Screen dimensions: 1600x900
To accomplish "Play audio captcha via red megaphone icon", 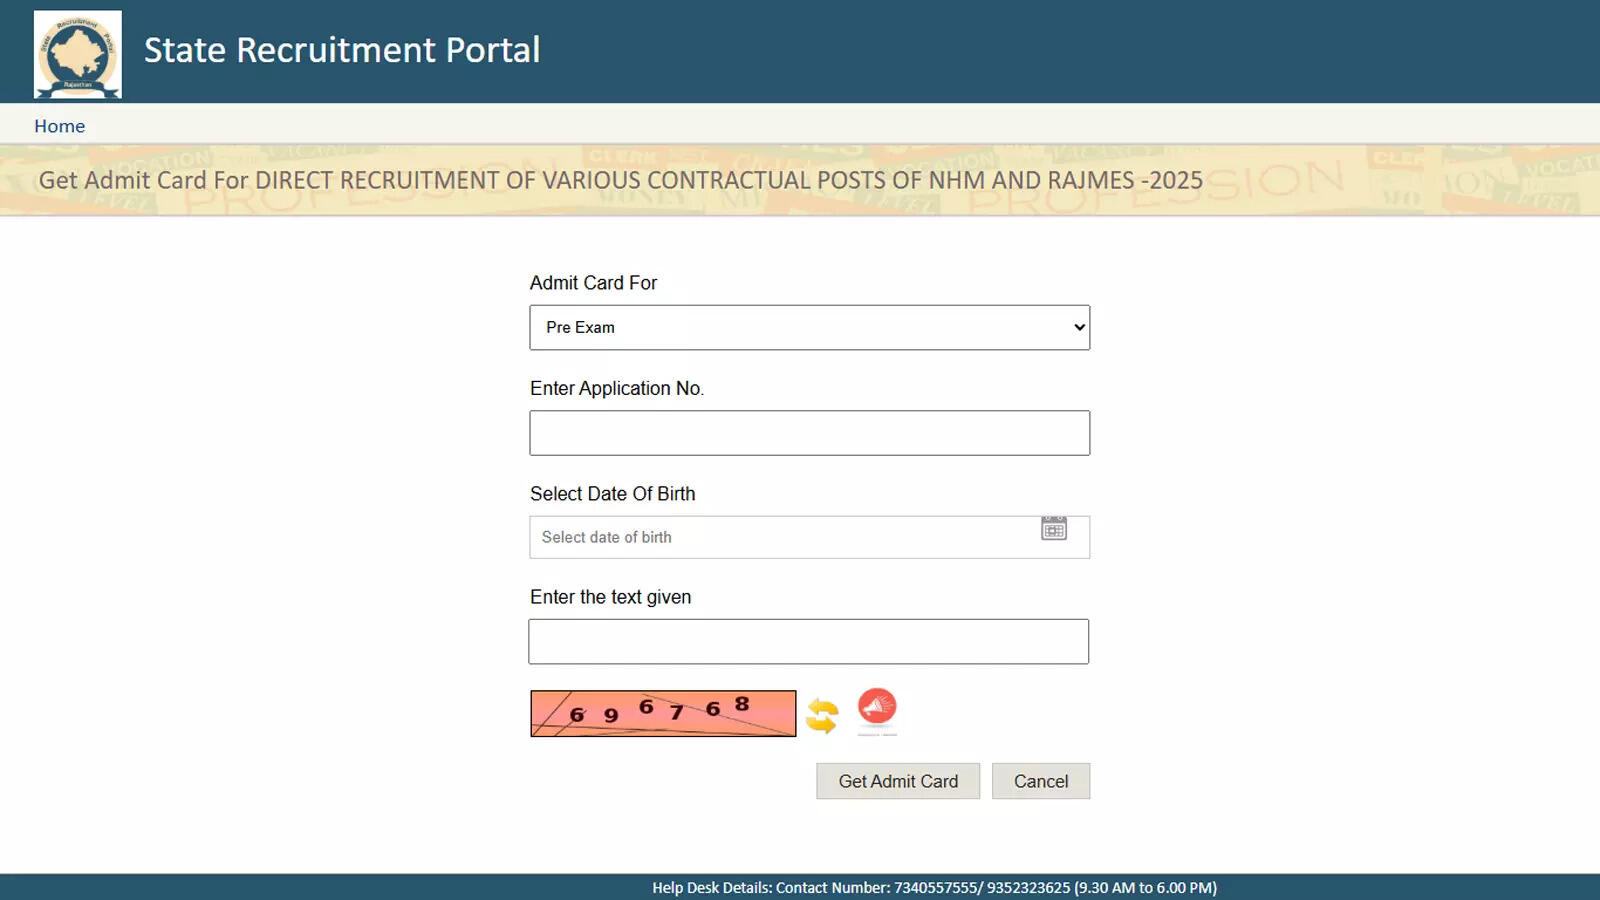I will 877,708.
